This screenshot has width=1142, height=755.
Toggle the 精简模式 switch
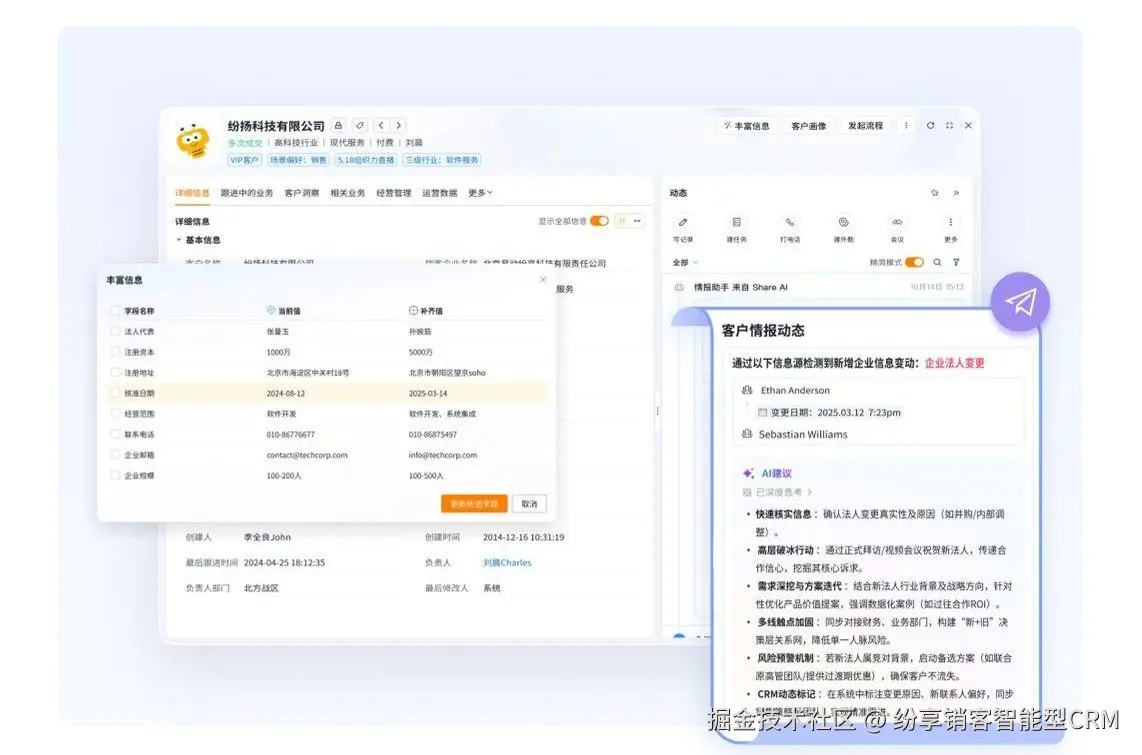914,262
